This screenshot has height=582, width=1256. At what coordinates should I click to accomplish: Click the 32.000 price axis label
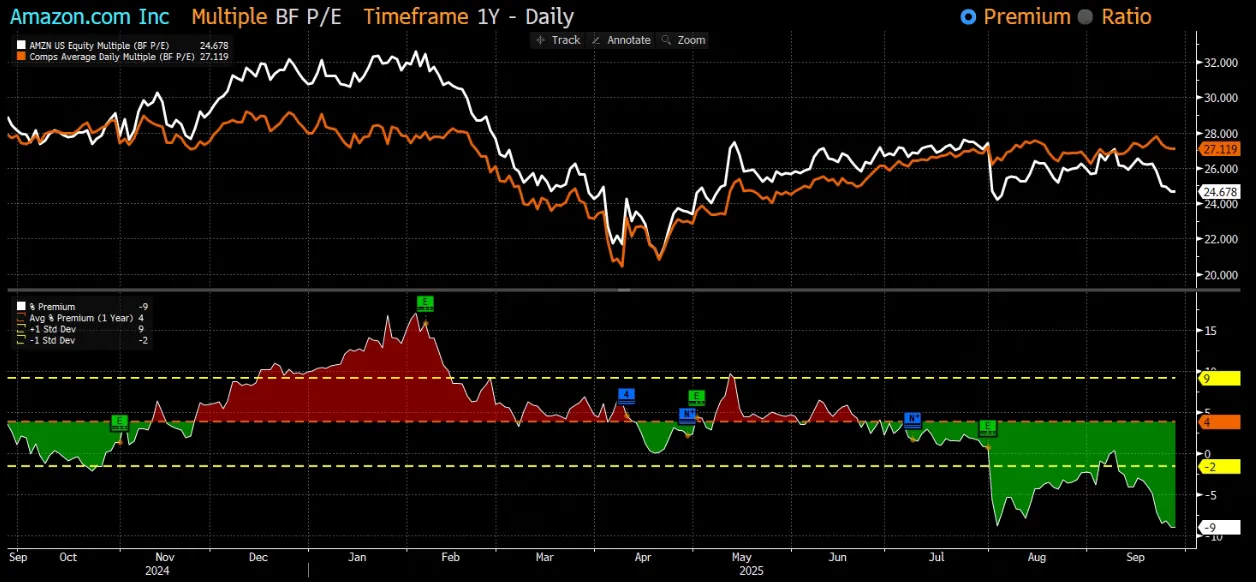click(1222, 63)
